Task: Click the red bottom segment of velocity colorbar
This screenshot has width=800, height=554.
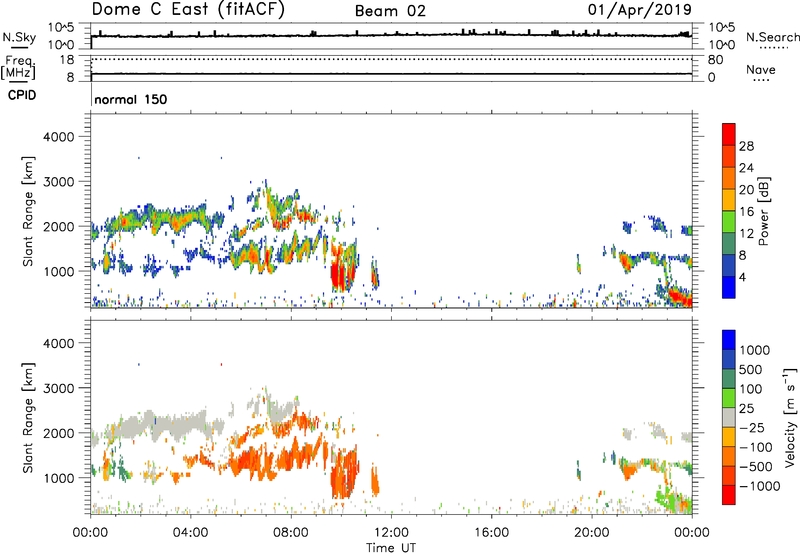Action: pos(729,495)
